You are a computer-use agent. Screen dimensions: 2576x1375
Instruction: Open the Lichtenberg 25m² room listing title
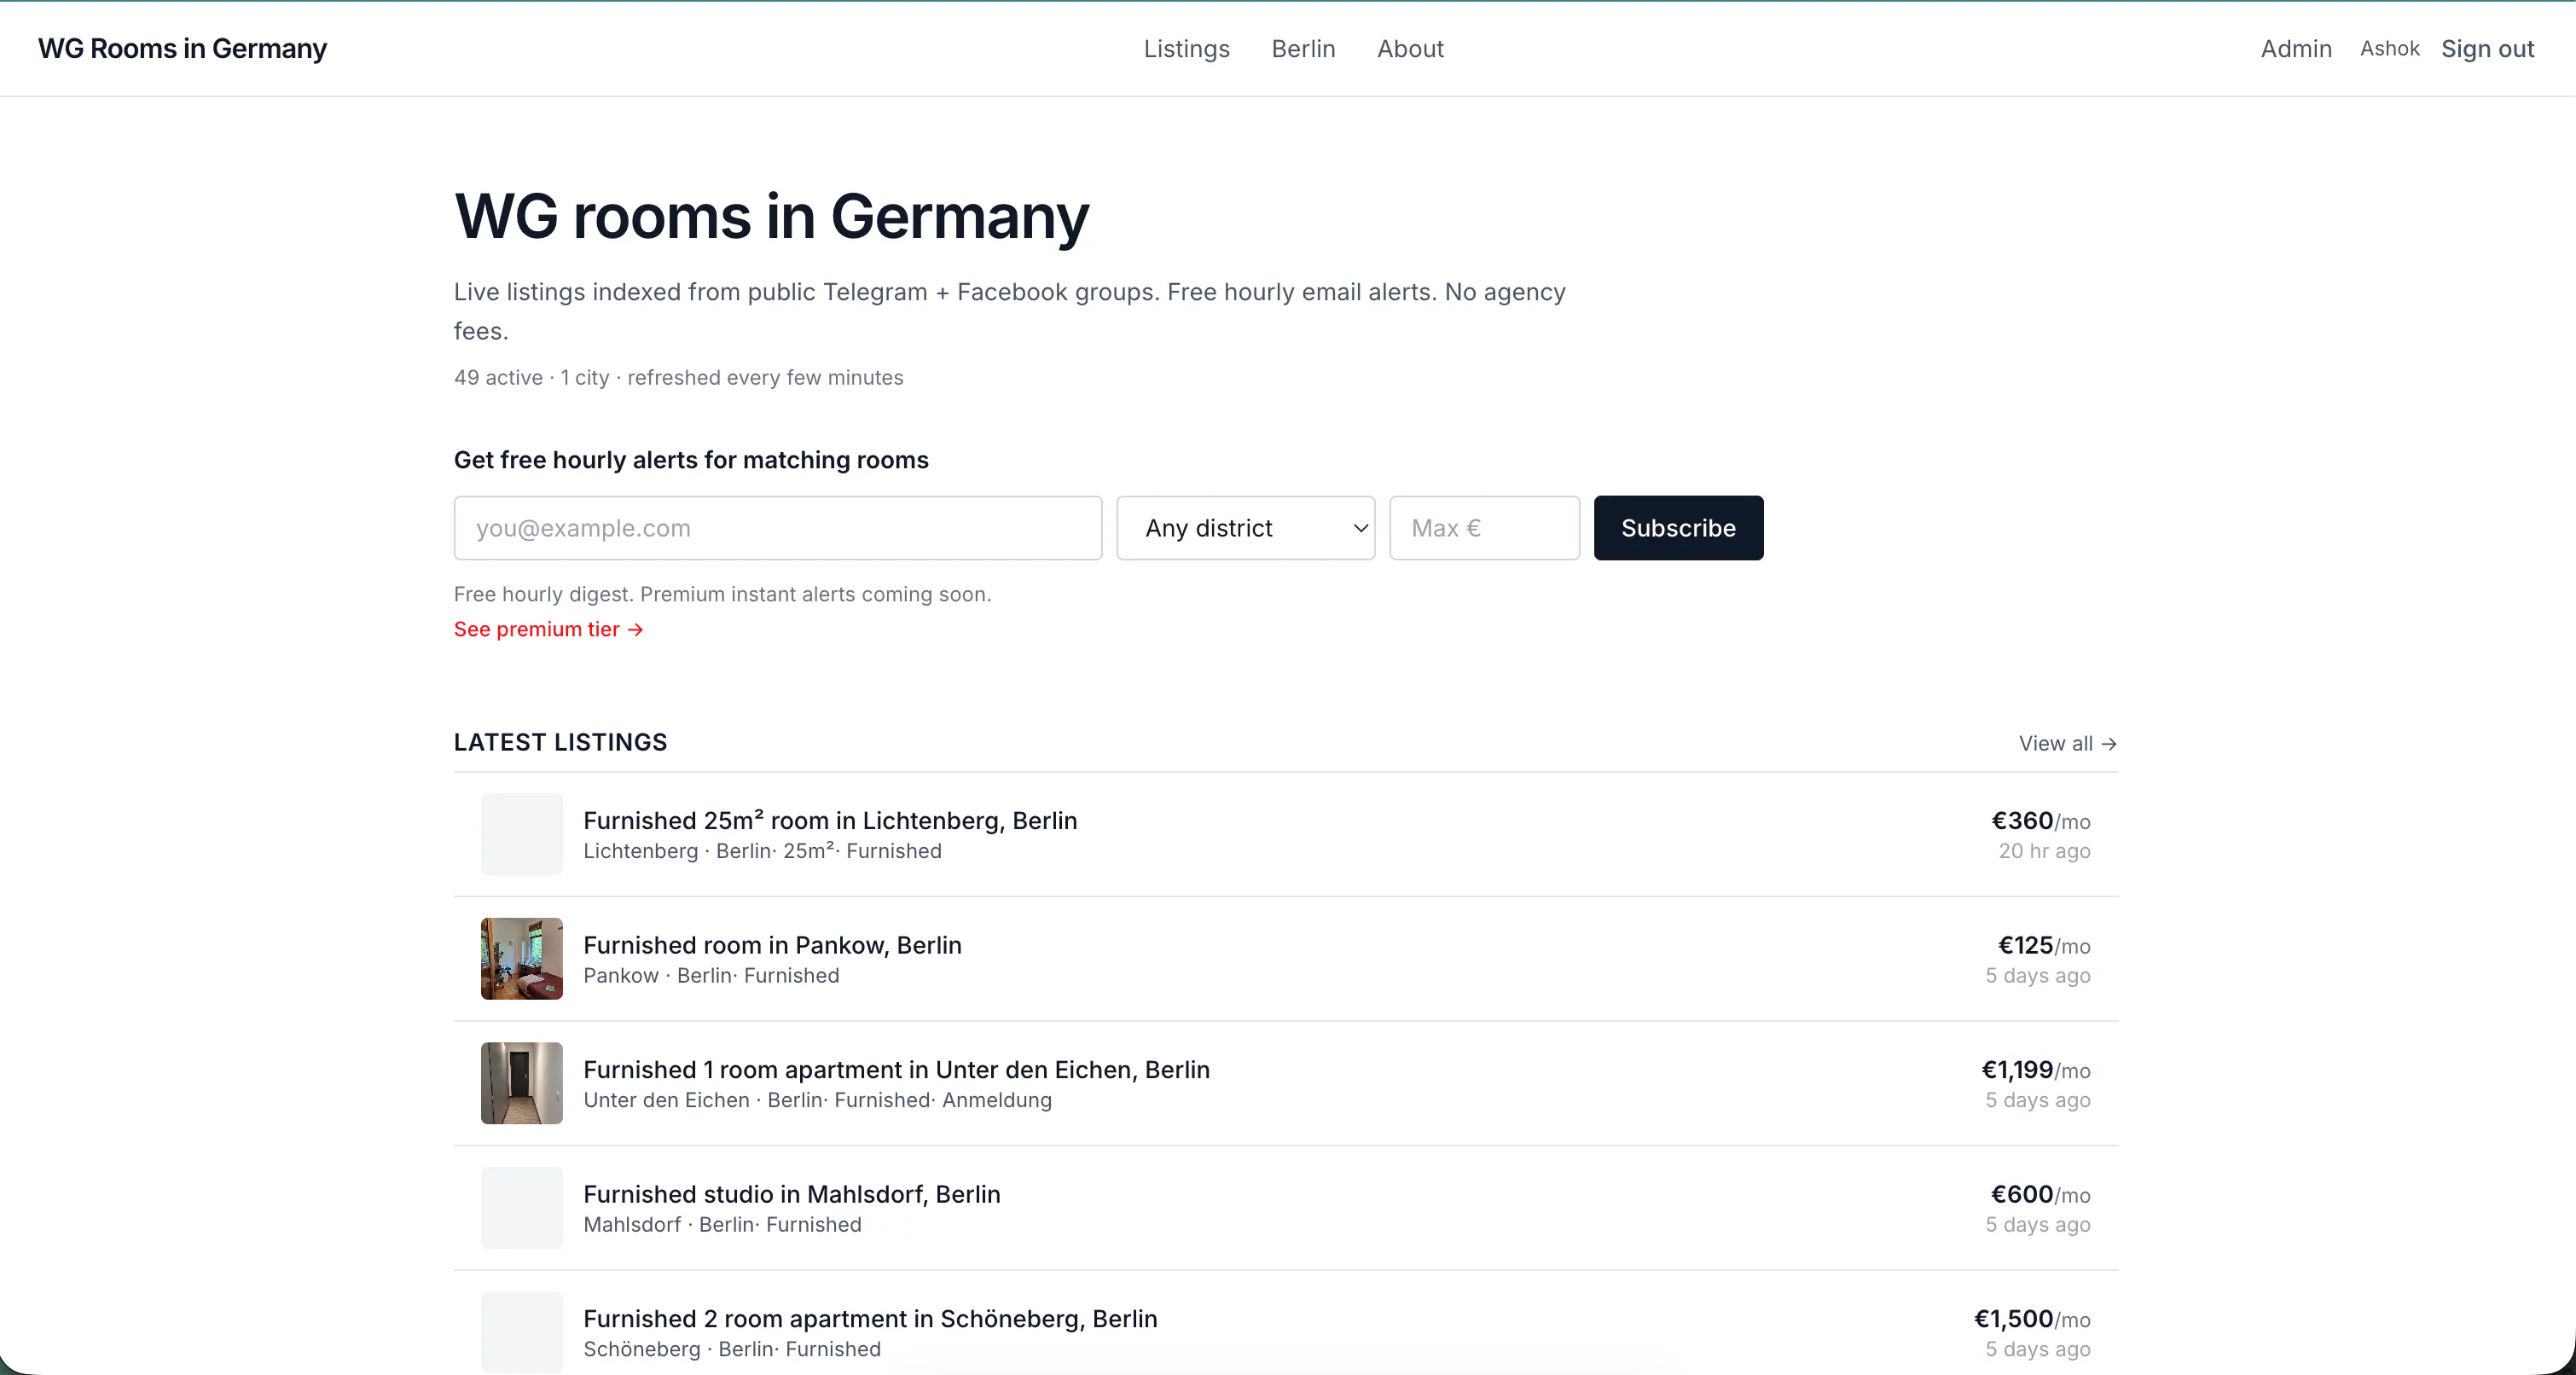point(830,820)
